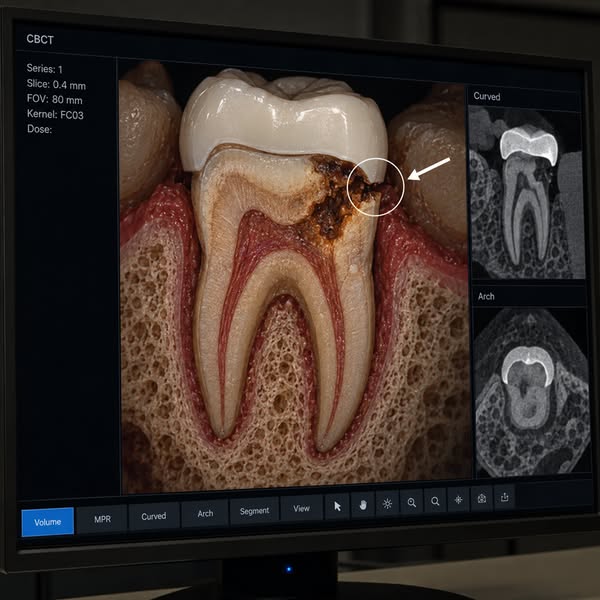Click the 'Series: 1' info line
600x600 pixels.
[44, 69]
